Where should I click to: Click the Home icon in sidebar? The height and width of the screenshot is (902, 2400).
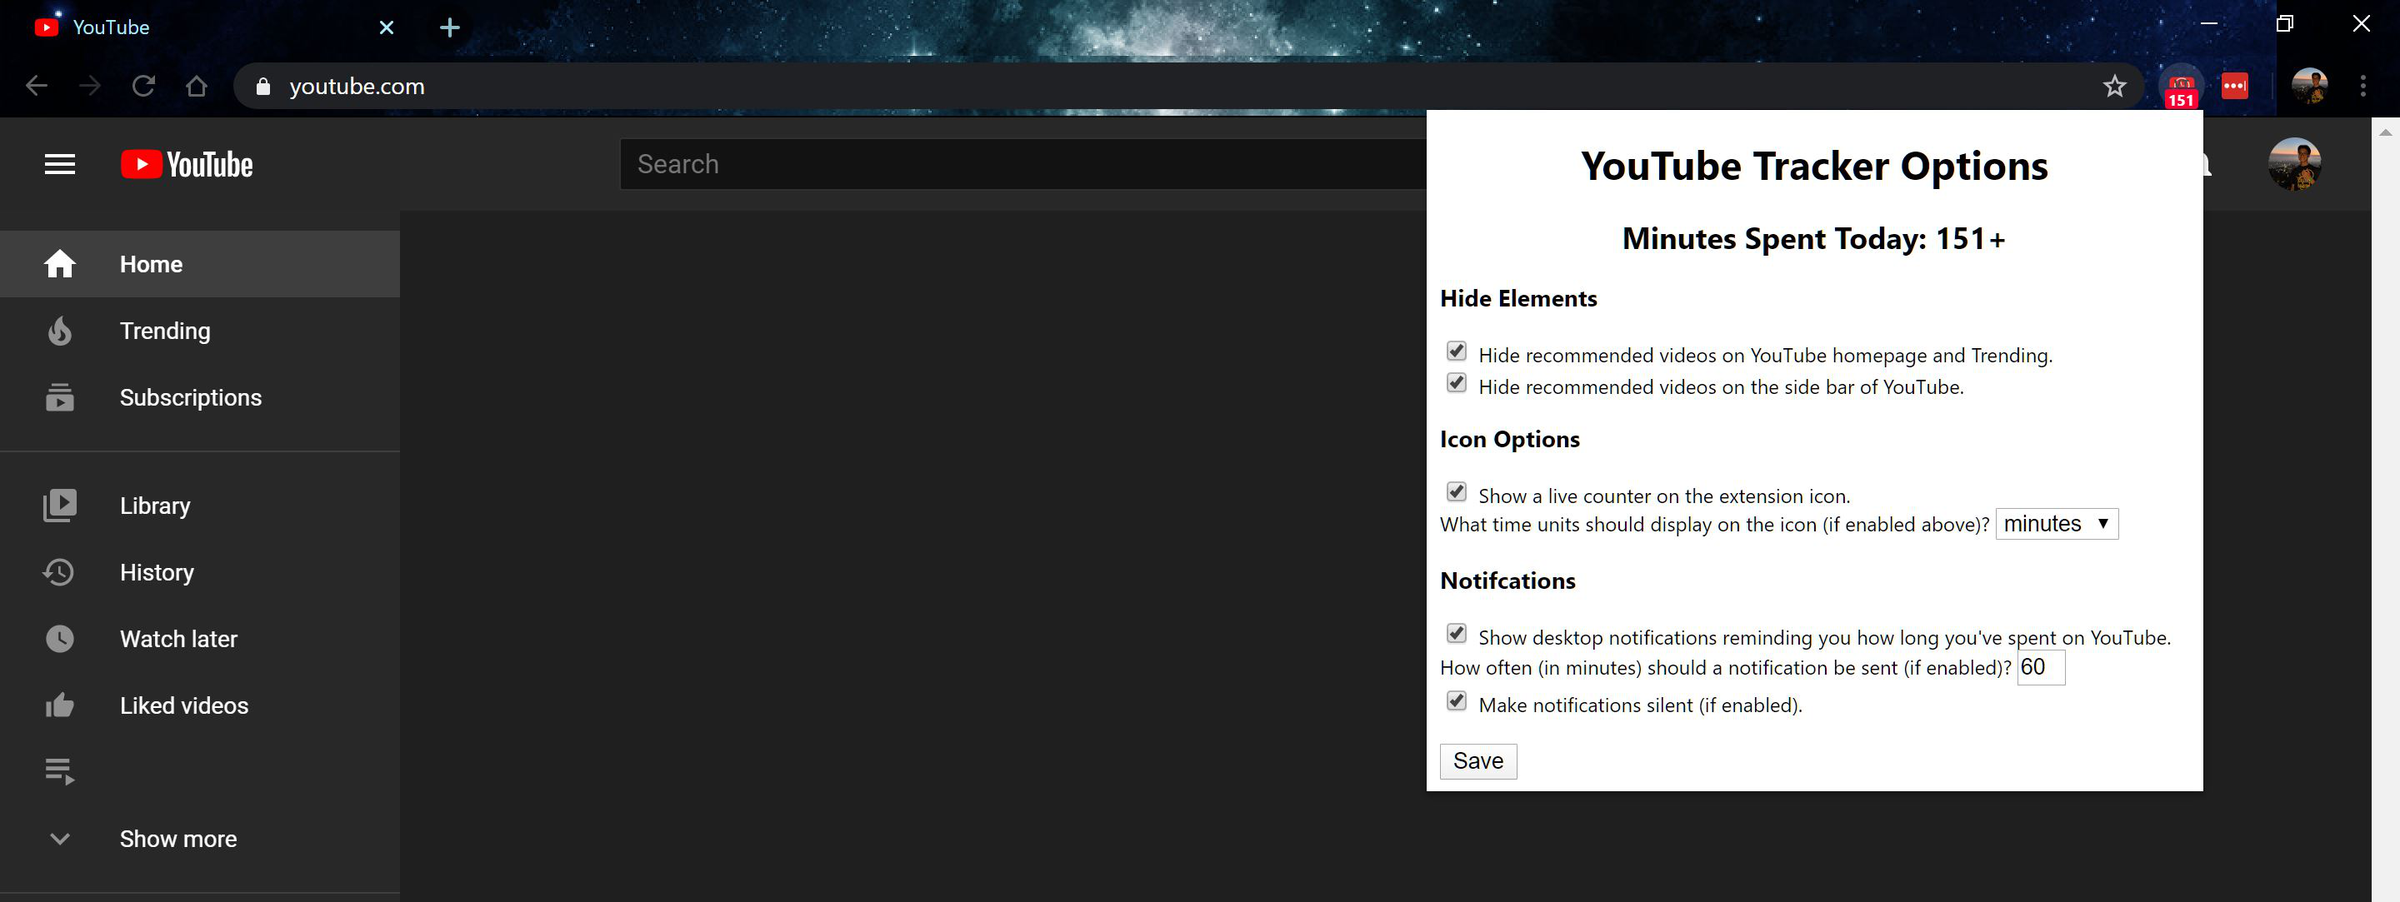(x=60, y=264)
